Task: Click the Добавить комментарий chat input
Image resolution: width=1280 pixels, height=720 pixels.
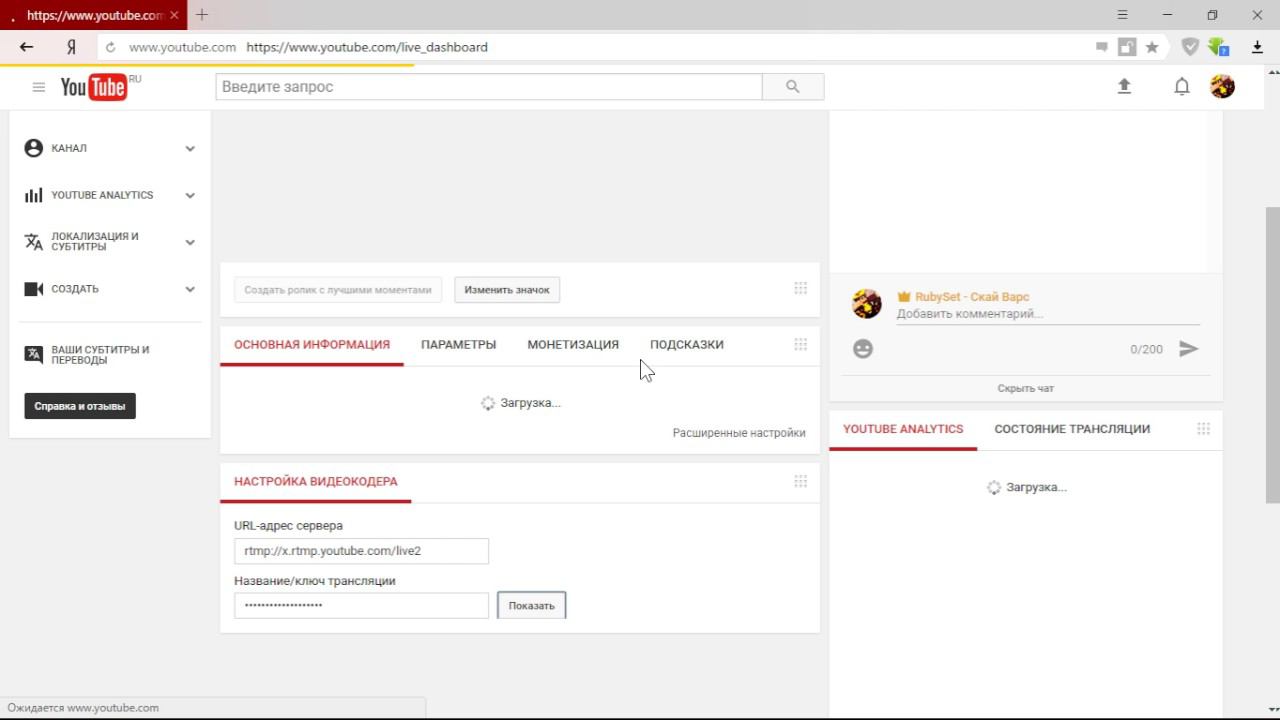Action: (1048, 314)
